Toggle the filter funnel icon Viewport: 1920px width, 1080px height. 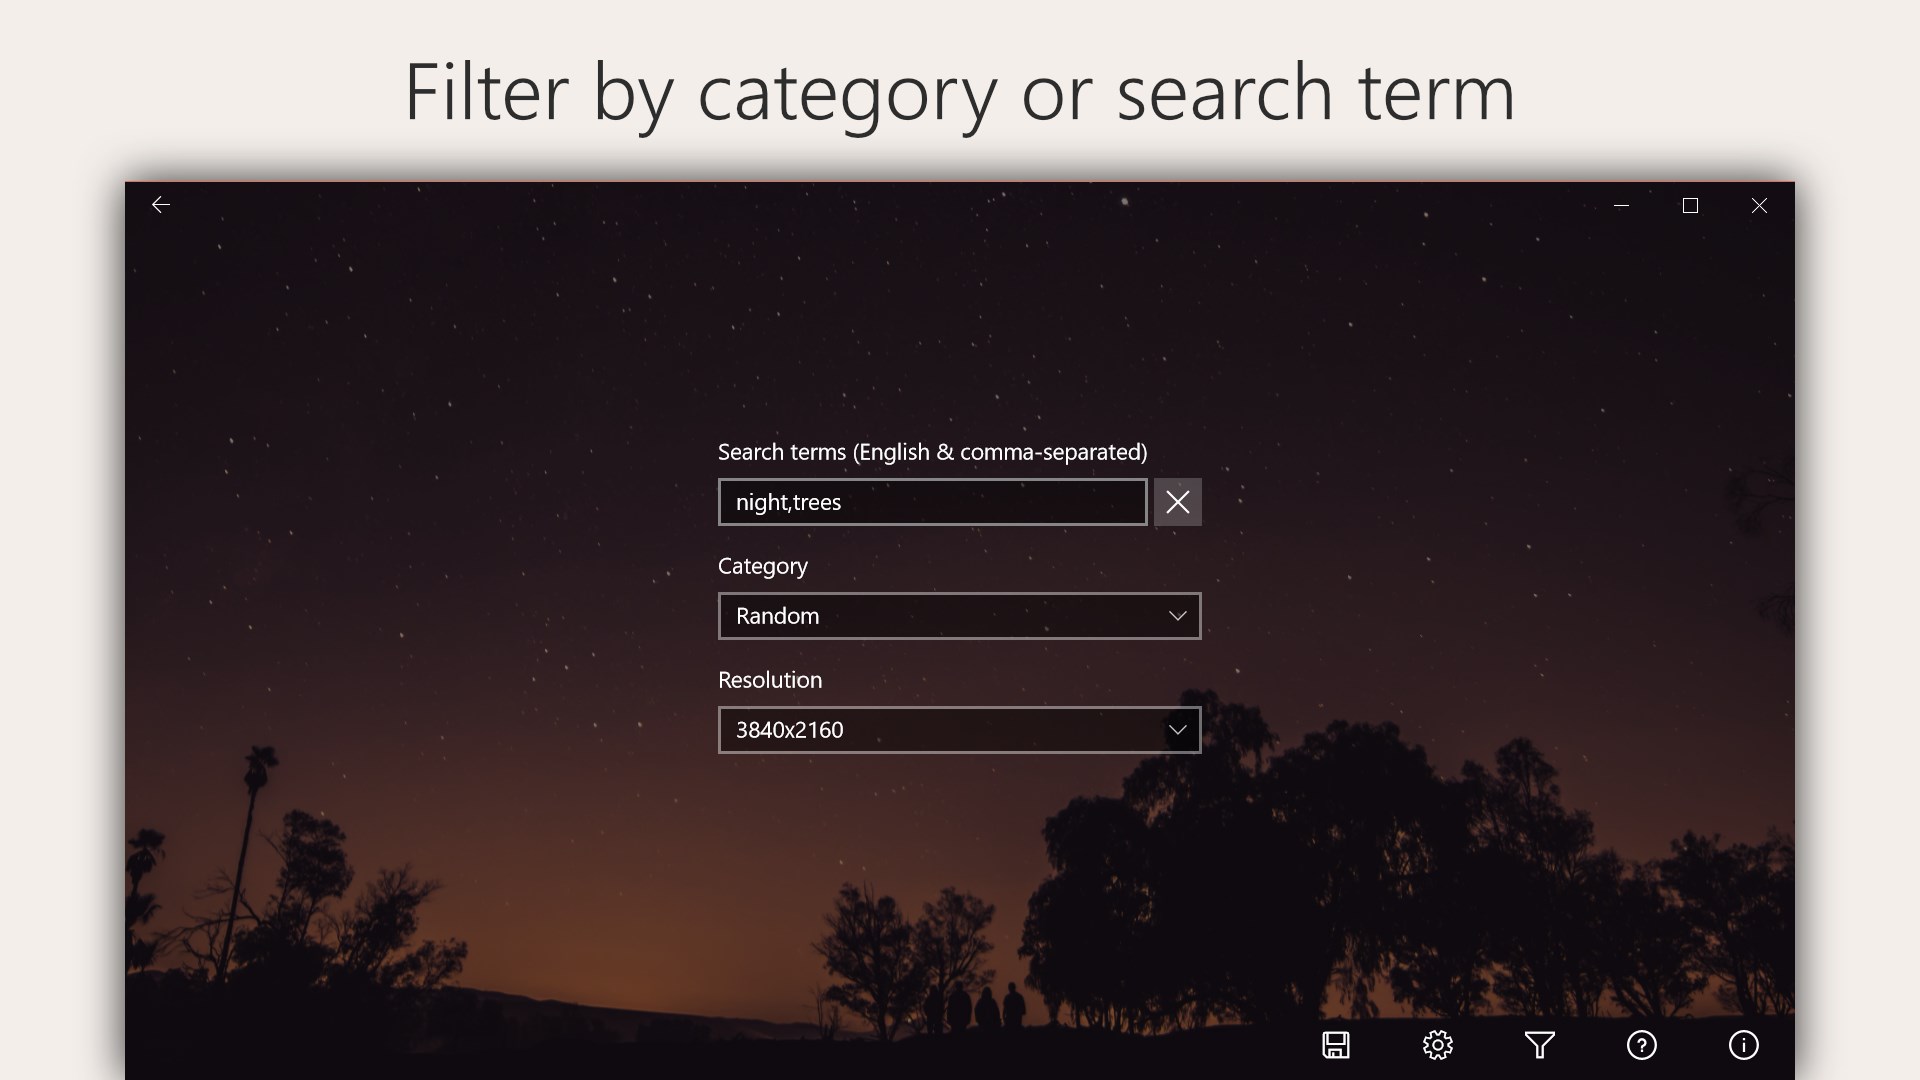point(1540,1045)
